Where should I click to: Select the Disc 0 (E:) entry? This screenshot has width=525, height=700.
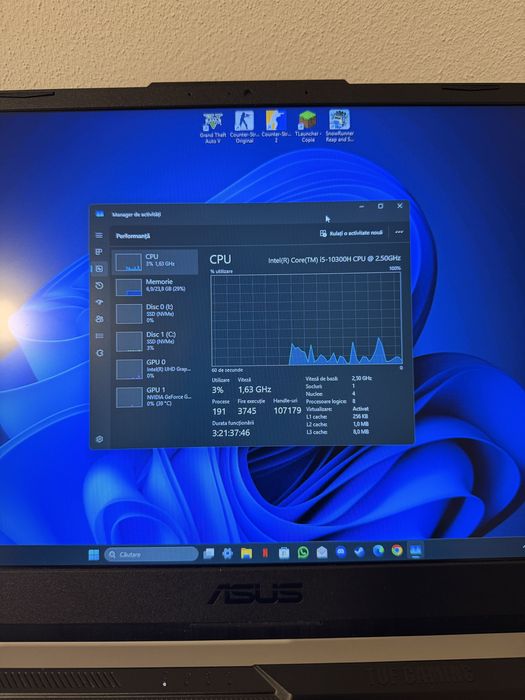click(155, 313)
